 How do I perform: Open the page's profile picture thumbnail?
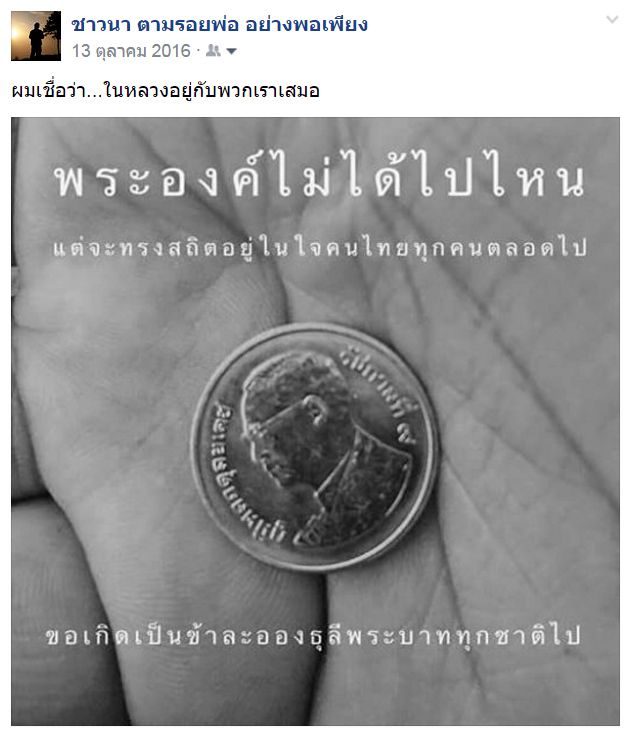pos(36,36)
